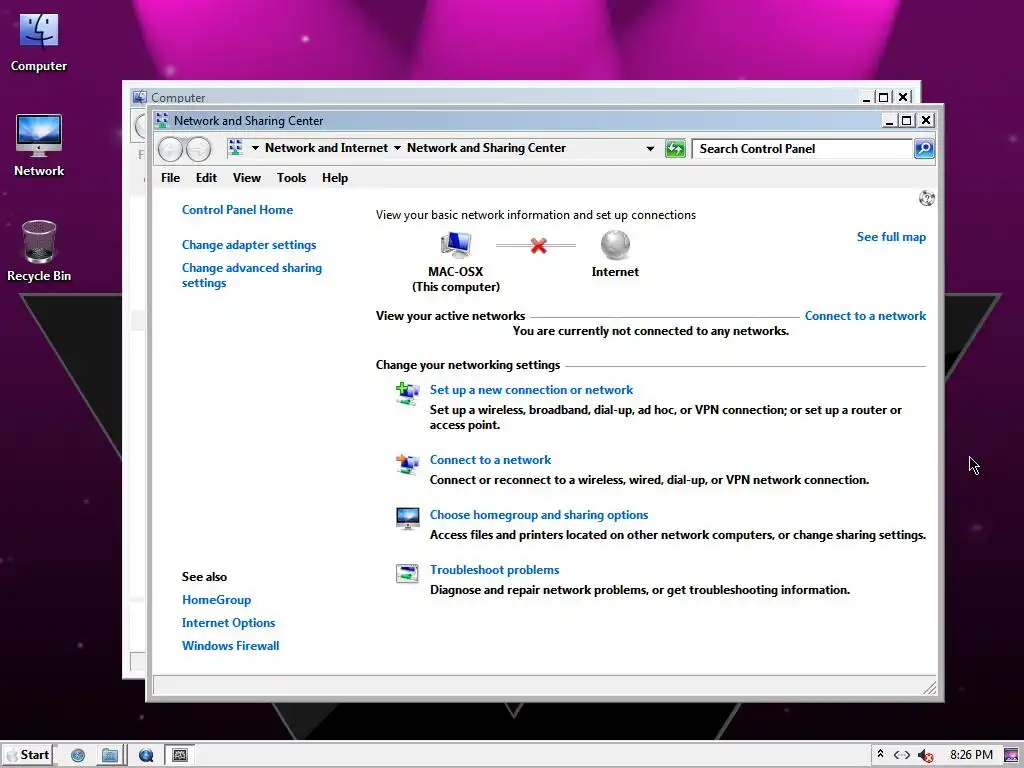
Task: Click the Start button
Action: click(28, 755)
